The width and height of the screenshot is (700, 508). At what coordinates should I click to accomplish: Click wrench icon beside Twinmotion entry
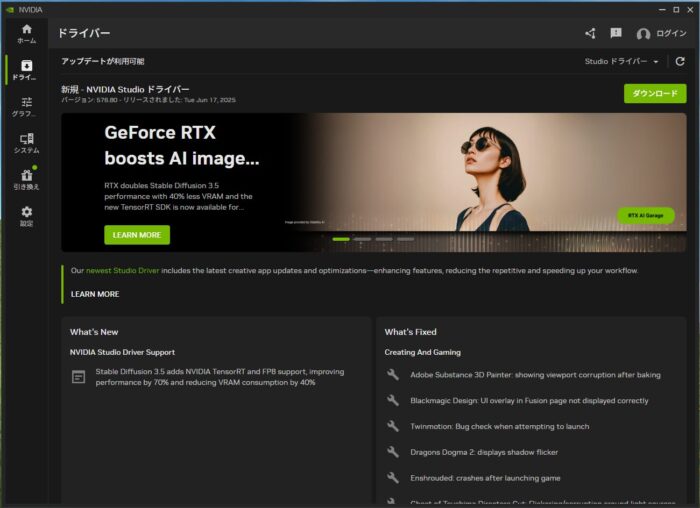393,426
